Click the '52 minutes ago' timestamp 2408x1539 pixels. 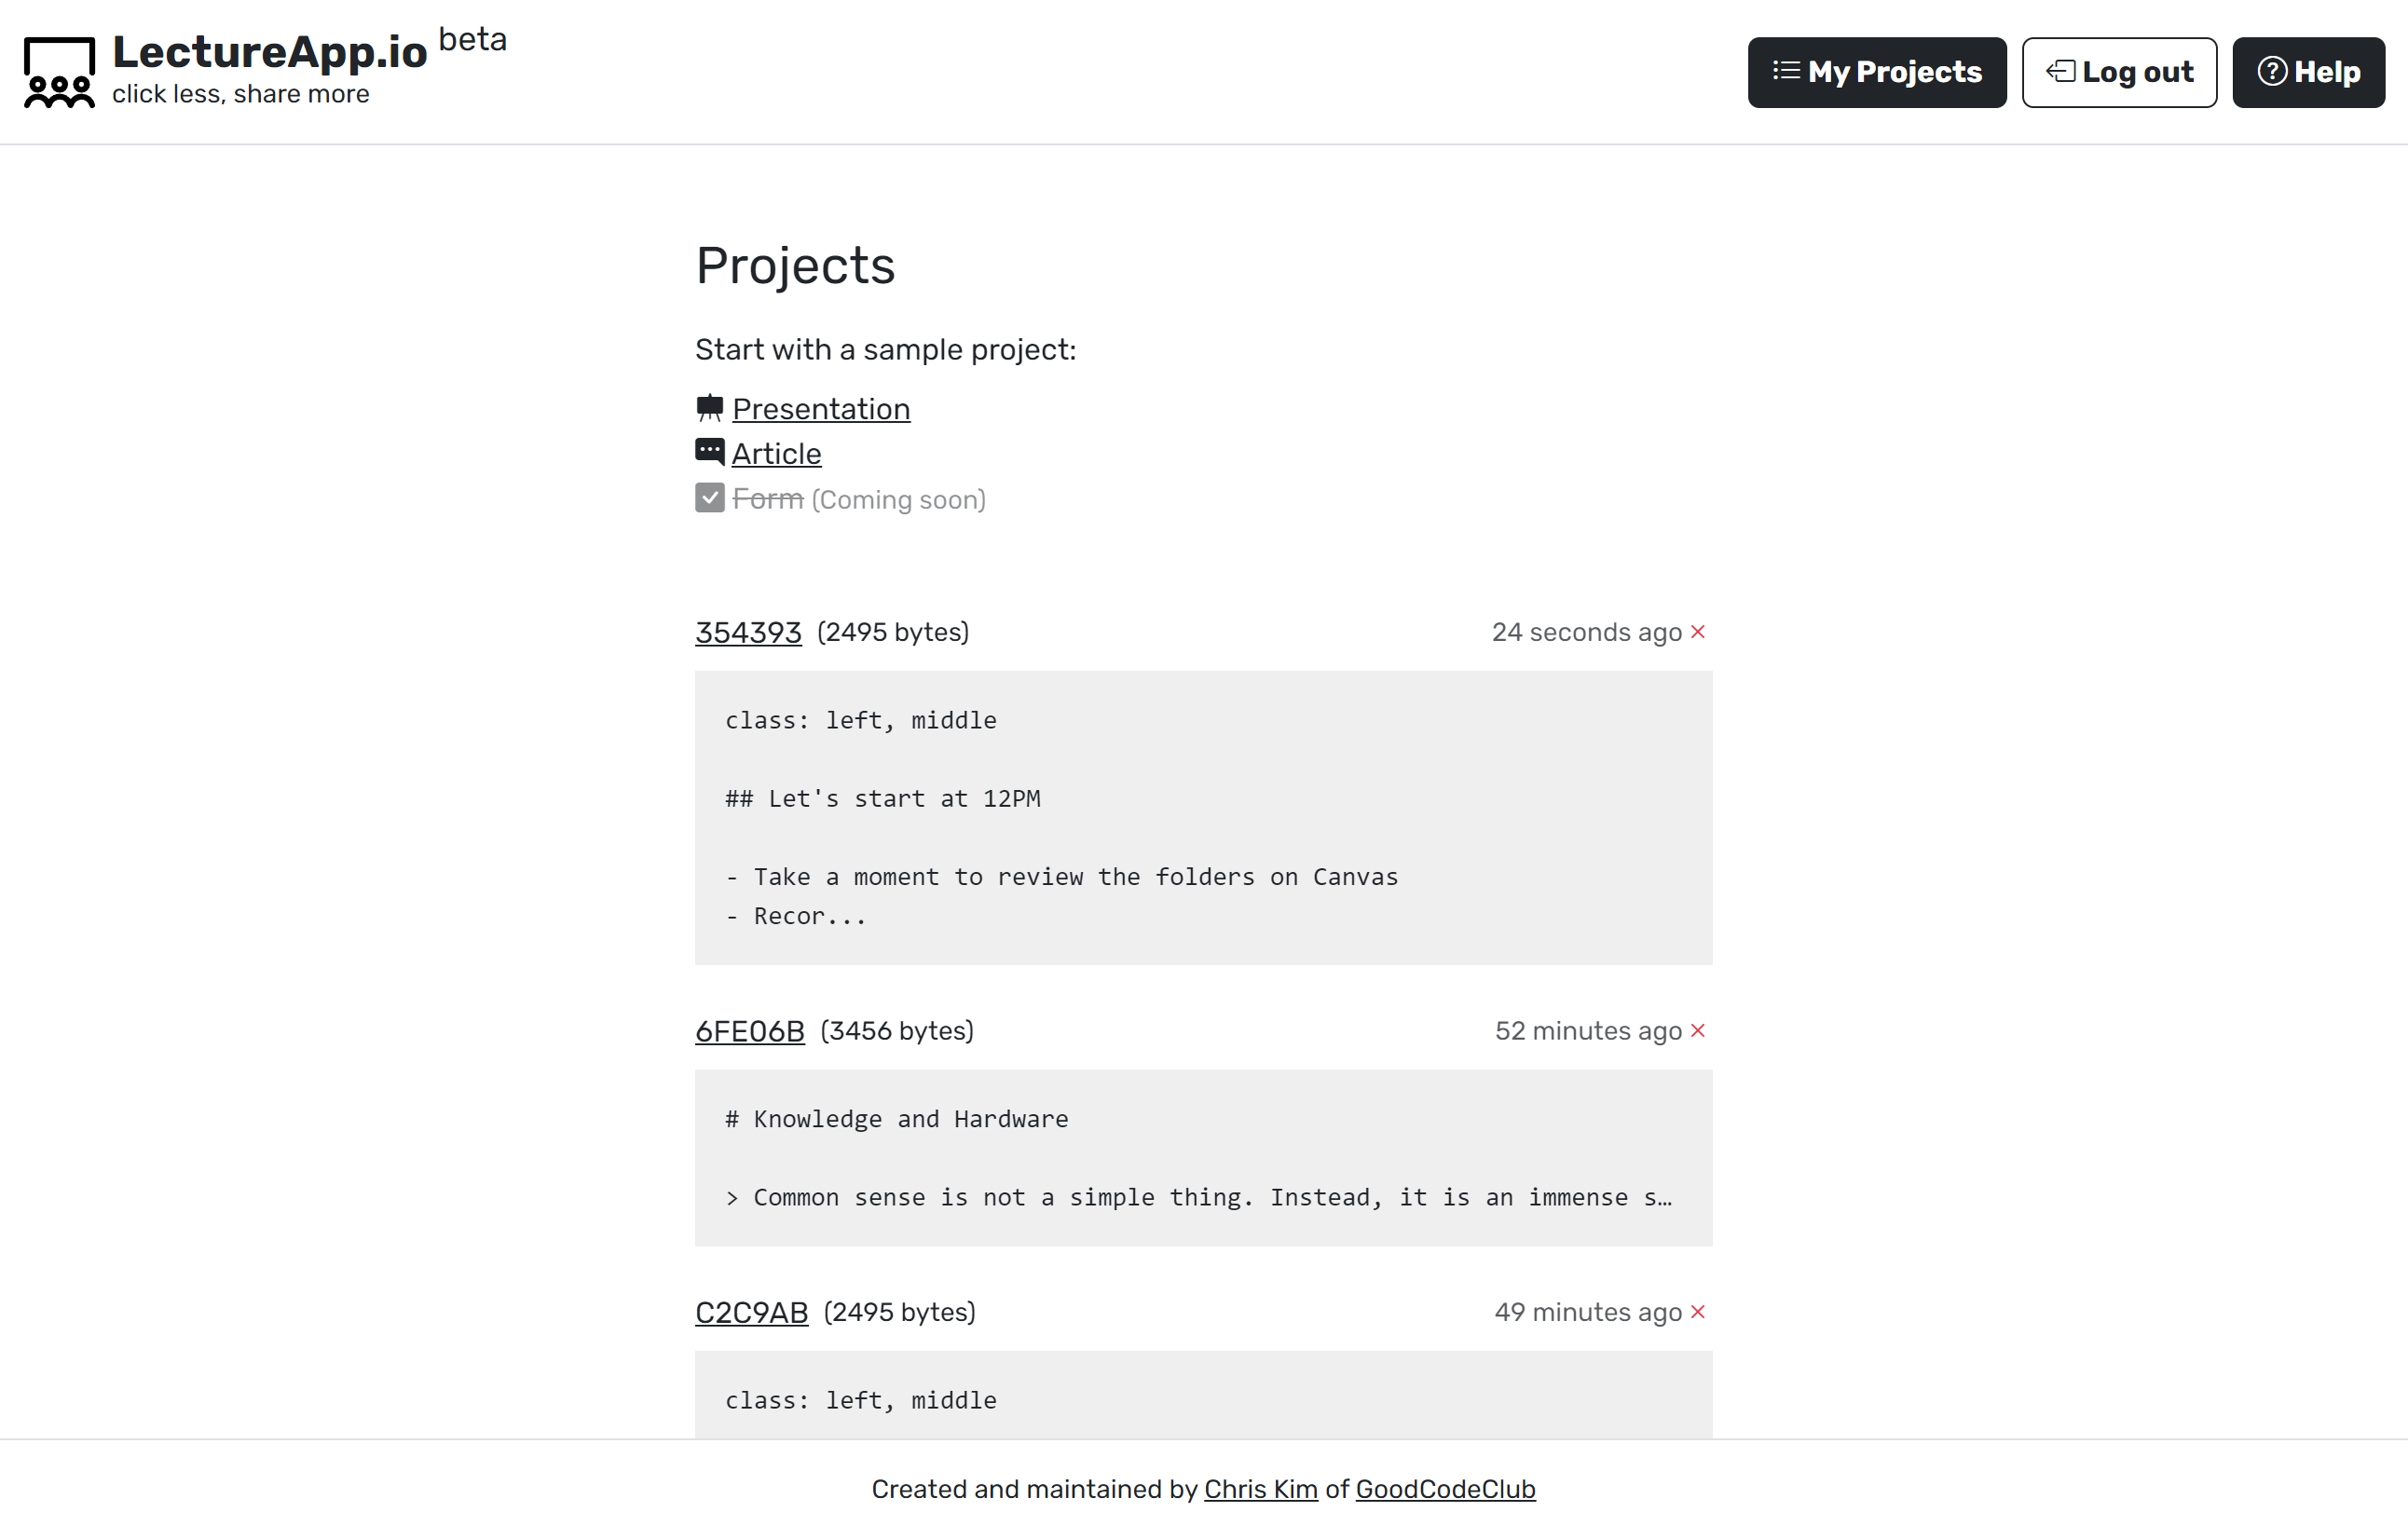point(1588,1031)
